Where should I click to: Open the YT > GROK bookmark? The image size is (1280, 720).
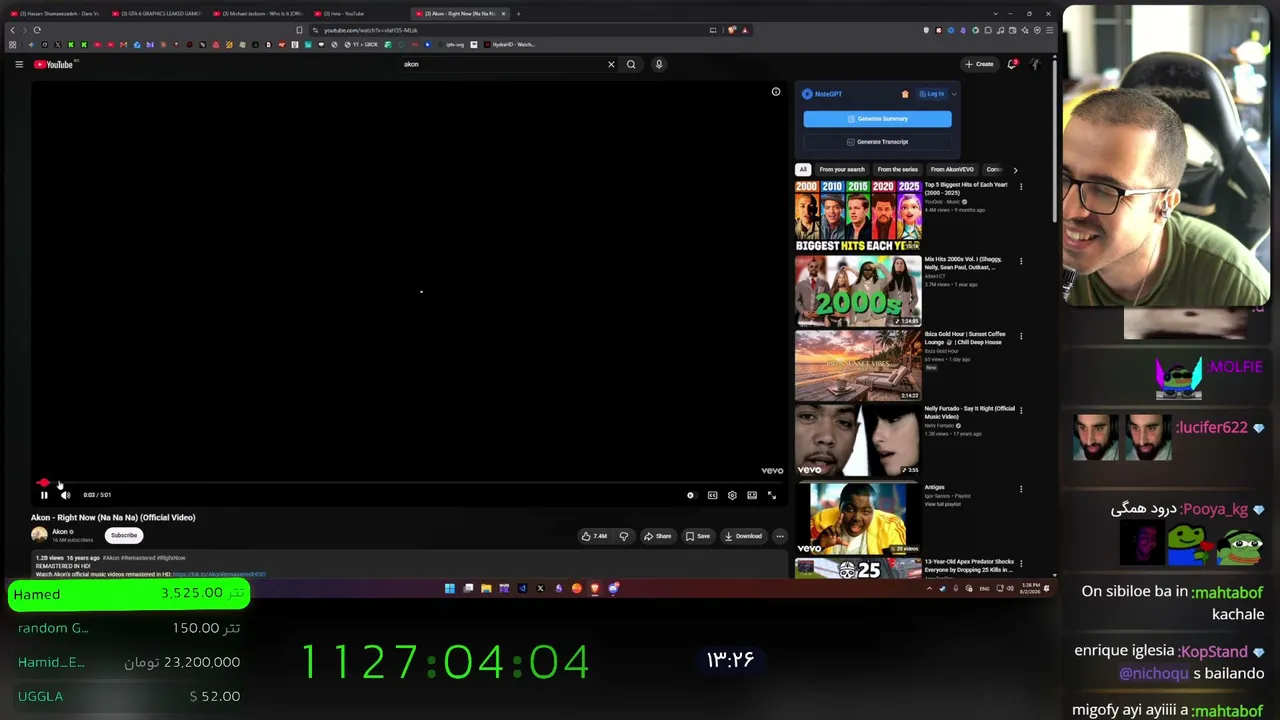[x=362, y=45]
